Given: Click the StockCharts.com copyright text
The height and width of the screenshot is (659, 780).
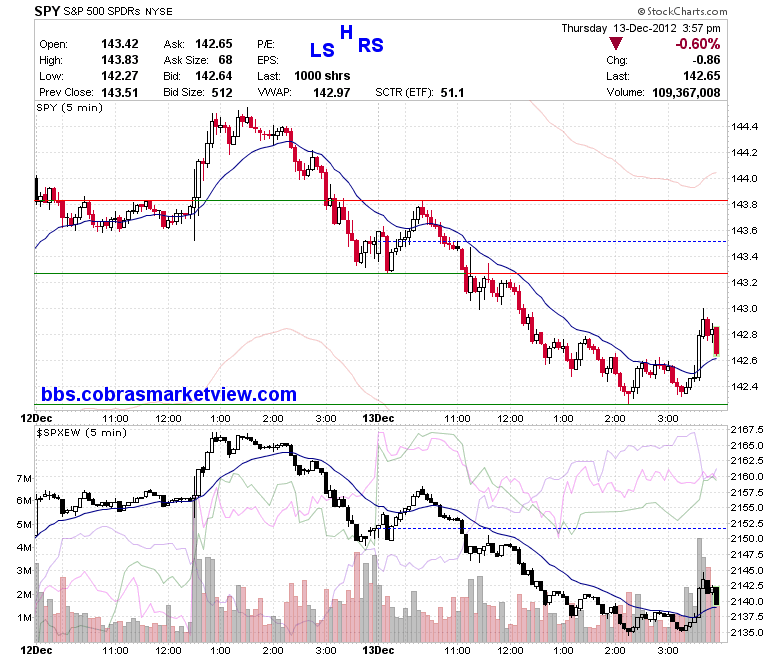Looking at the screenshot, I should (682, 11).
